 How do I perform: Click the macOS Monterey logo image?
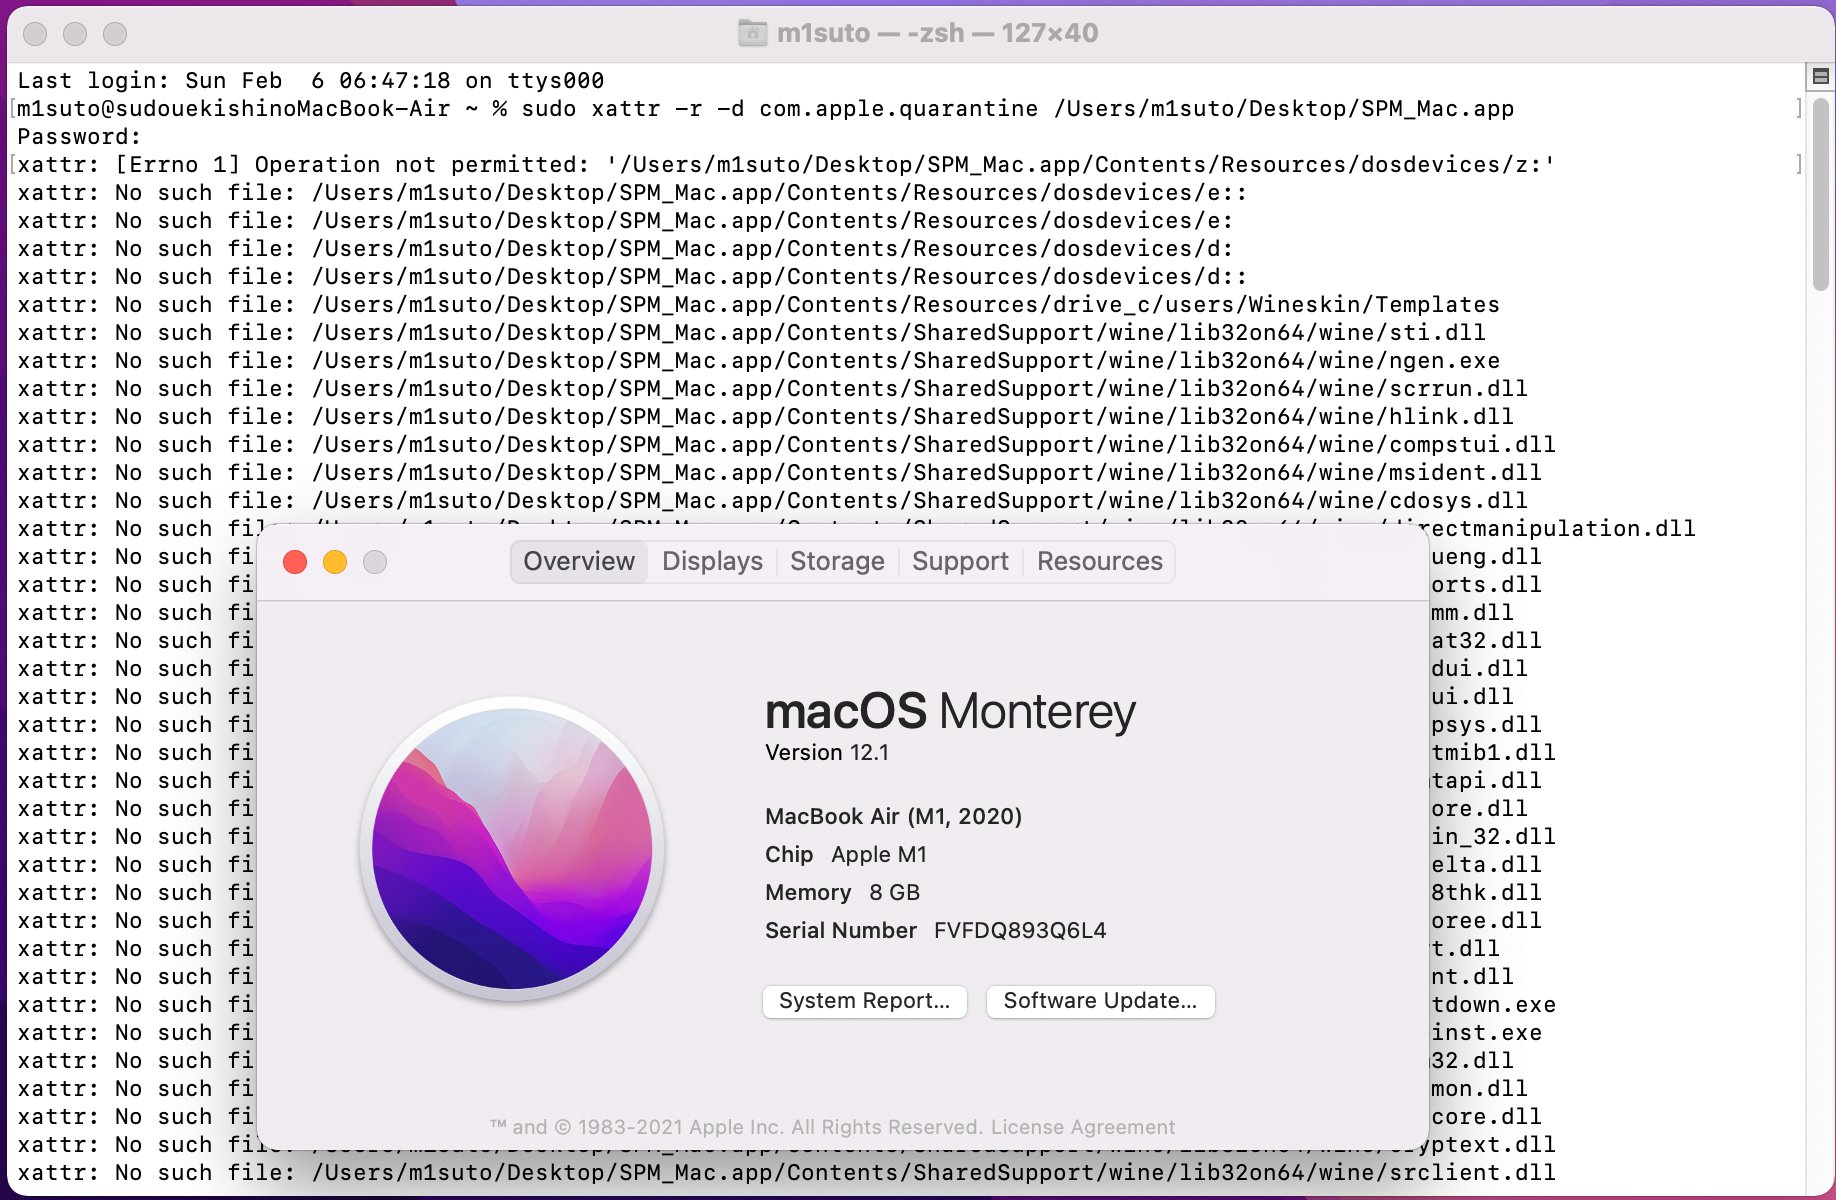pos(512,848)
